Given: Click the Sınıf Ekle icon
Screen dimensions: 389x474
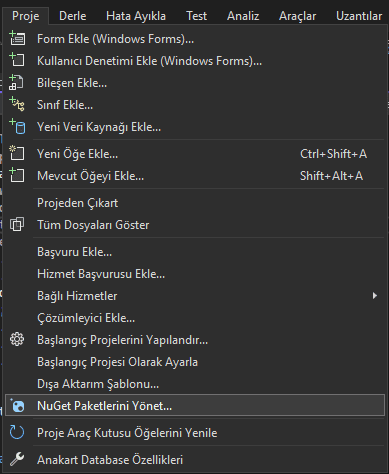Looking at the screenshot, I should pos(17,104).
